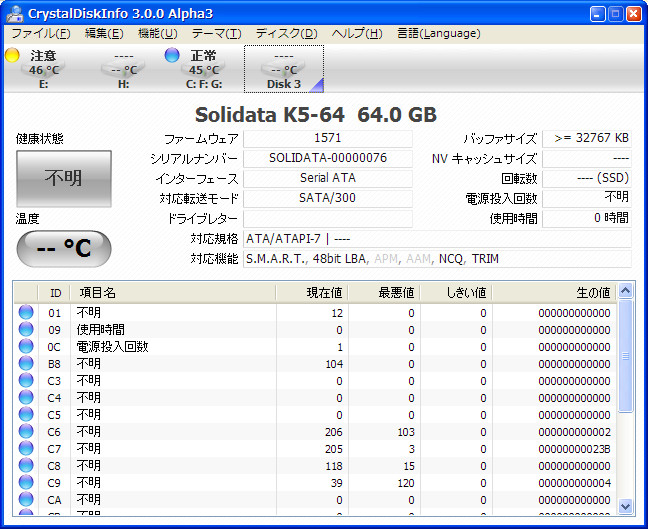The height and width of the screenshot is (529, 648).
Task: Click the empty ドライブレター field
Action: pyautogui.click(x=328, y=219)
